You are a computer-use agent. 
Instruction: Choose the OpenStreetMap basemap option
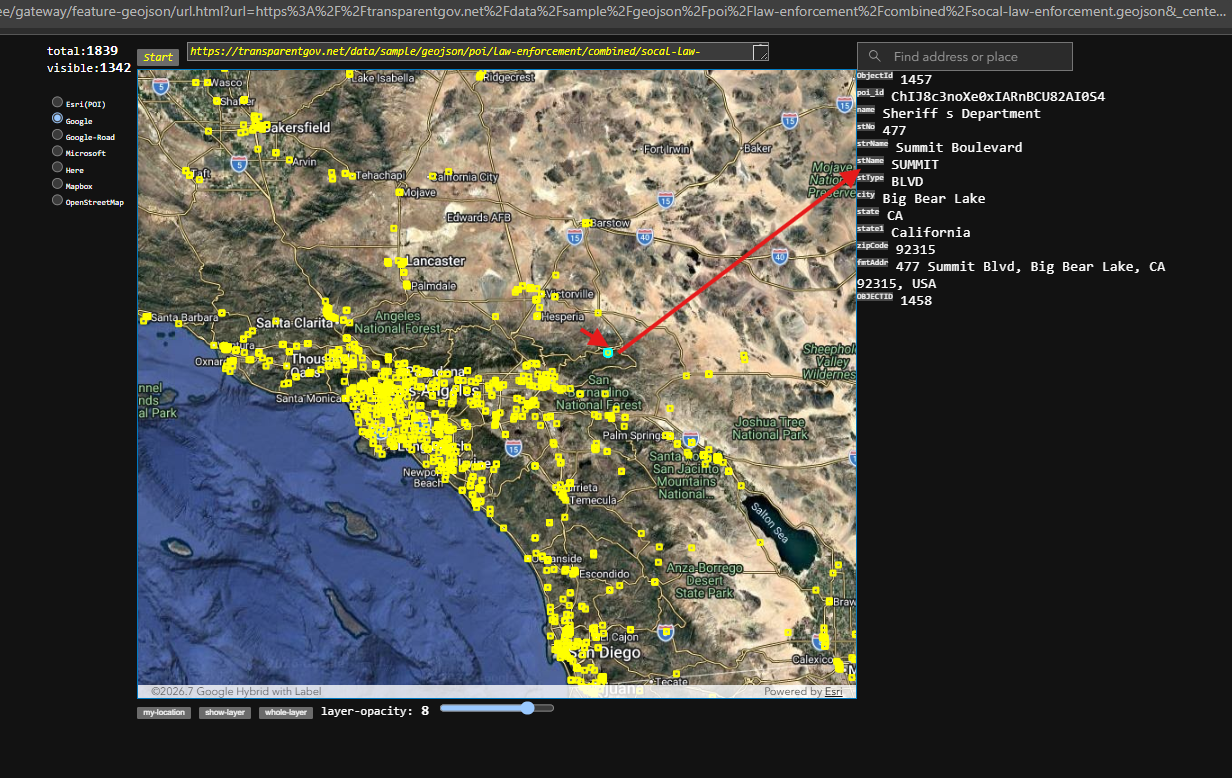pyautogui.click(x=57, y=200)
